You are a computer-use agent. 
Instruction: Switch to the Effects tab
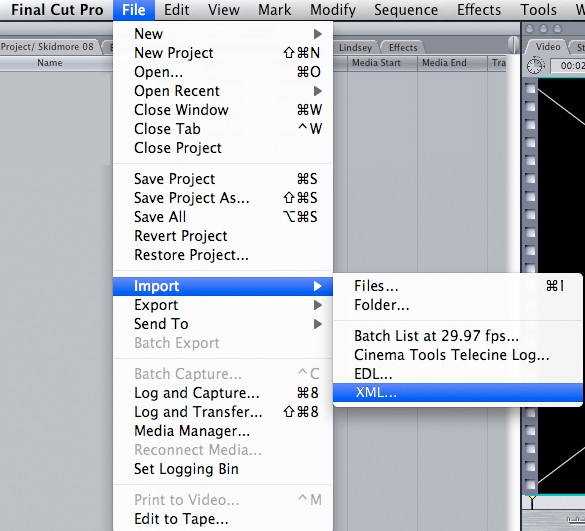(x=403, y=48)
